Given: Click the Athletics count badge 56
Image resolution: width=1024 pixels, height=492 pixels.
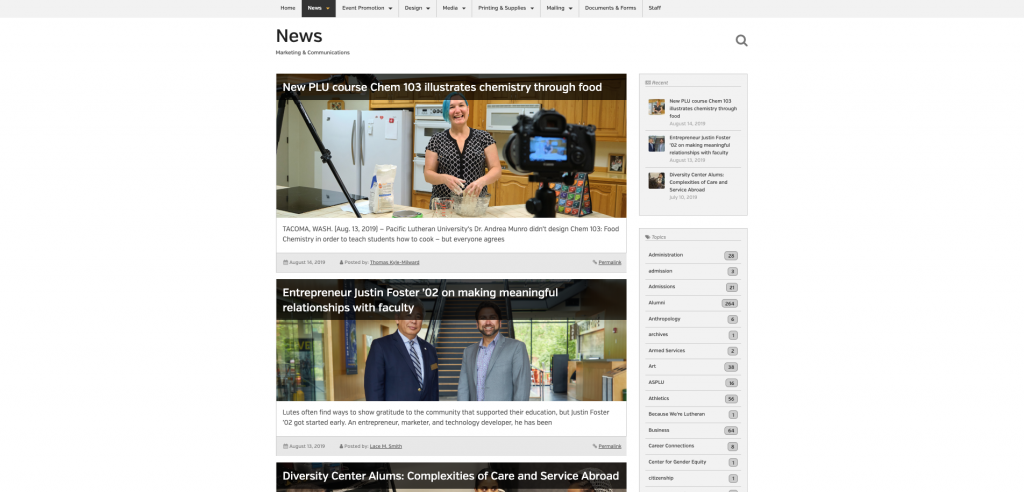Looking at the screenshot, I should [731, 399].
